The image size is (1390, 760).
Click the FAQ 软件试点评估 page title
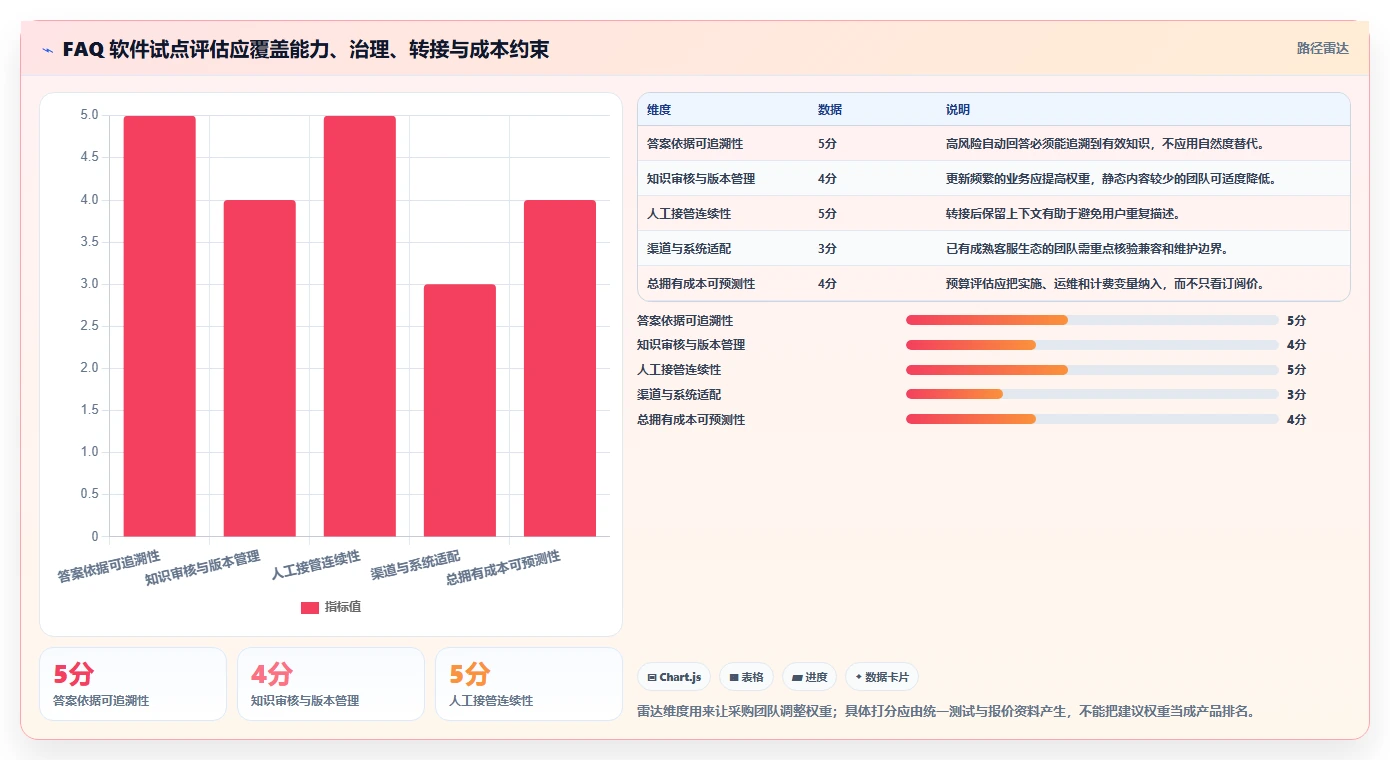point(306,49)
